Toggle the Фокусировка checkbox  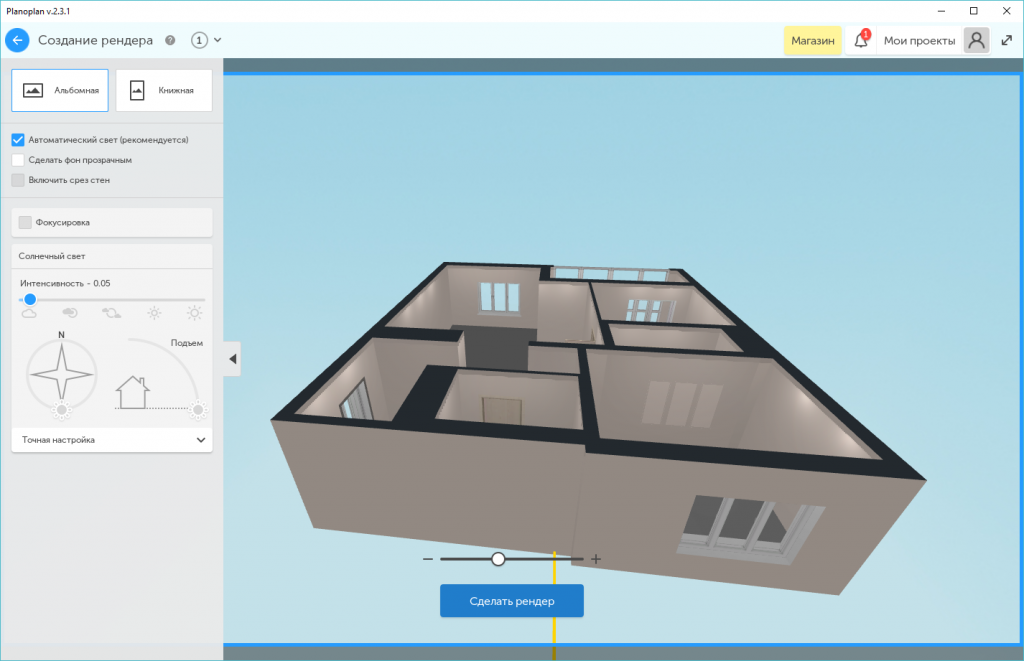point(25,222)
